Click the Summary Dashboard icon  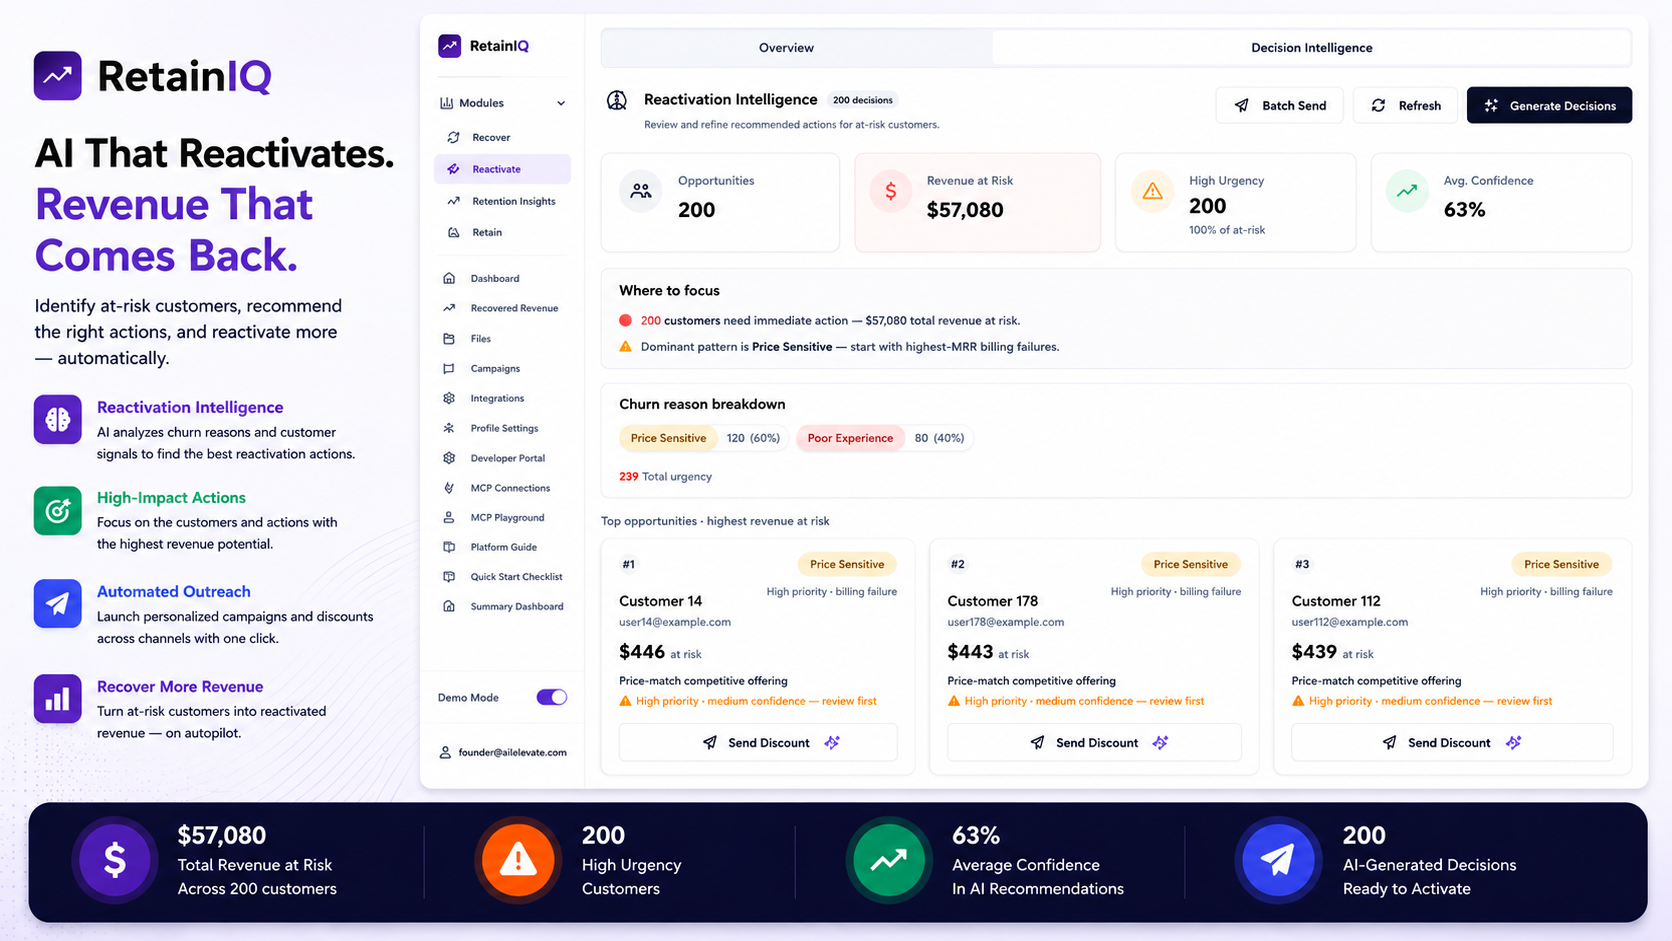click(449, 606)
